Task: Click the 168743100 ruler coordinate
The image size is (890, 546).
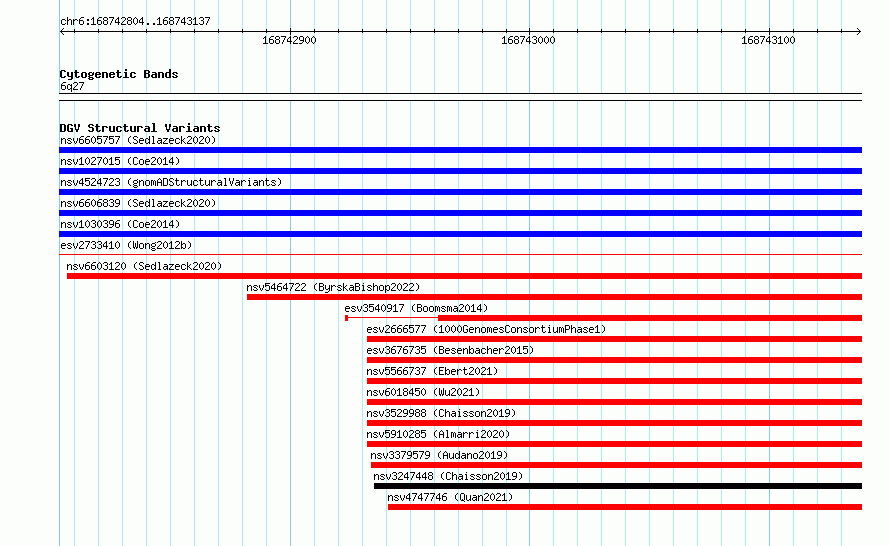Action: point(768,40)
